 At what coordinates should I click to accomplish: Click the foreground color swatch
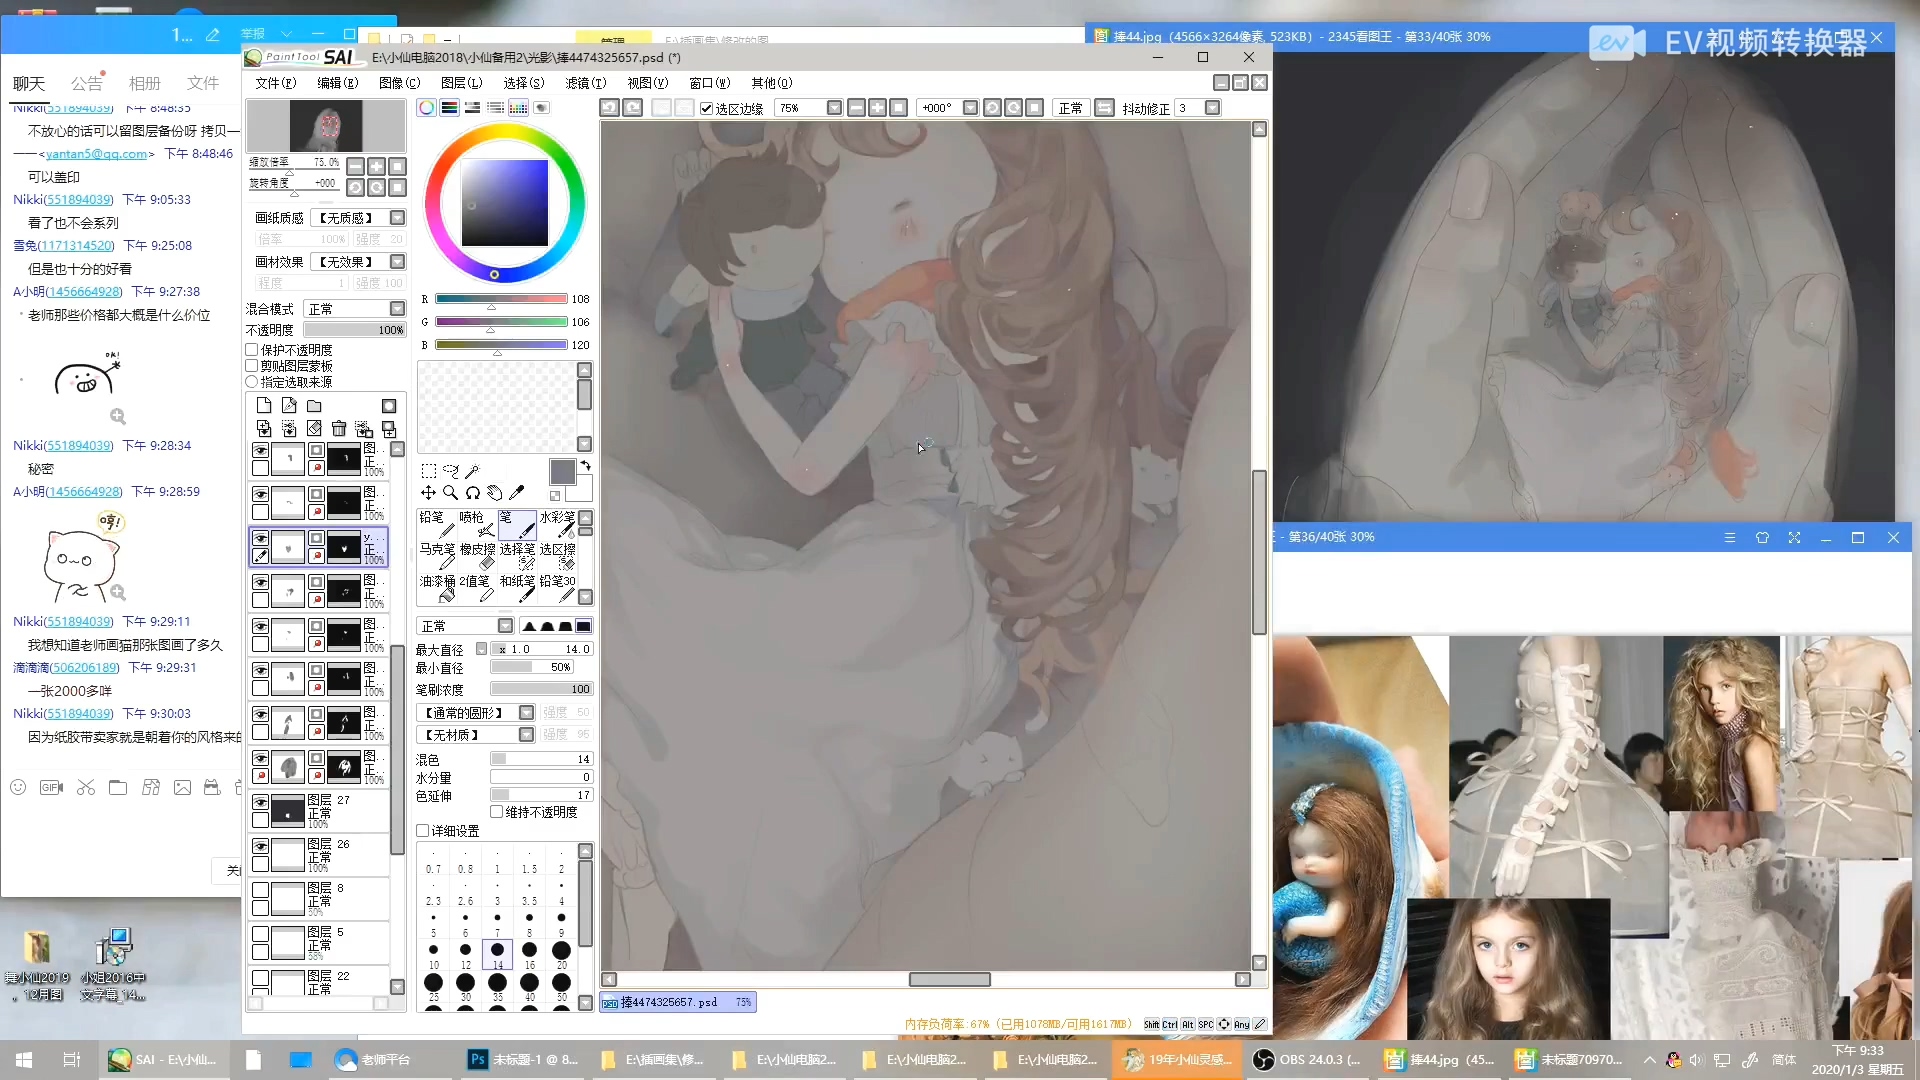pyautogui.click(x=562, y=472)
